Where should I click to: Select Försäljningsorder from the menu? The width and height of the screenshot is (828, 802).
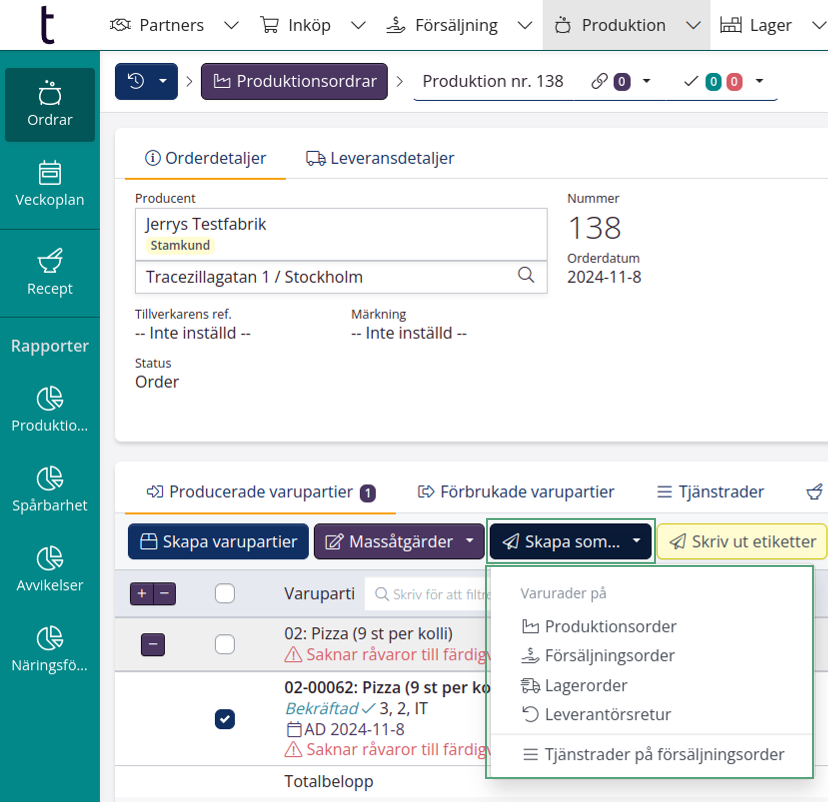click(609, 656)
